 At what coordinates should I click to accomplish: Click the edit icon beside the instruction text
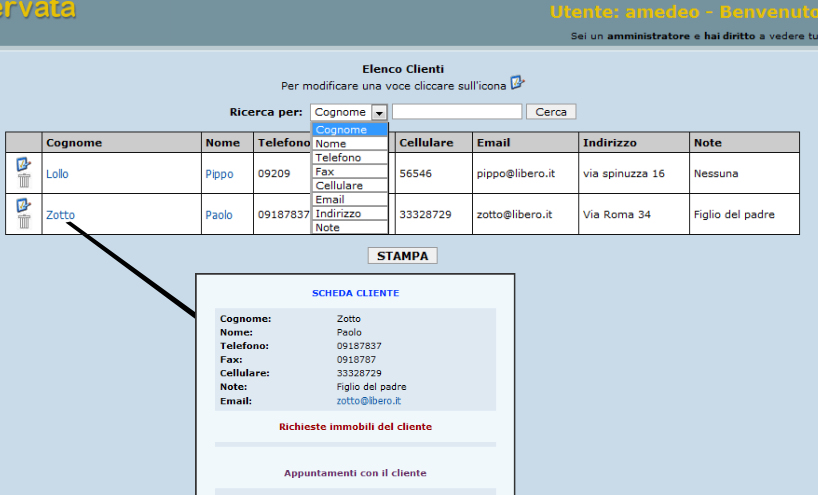[517, 83]
